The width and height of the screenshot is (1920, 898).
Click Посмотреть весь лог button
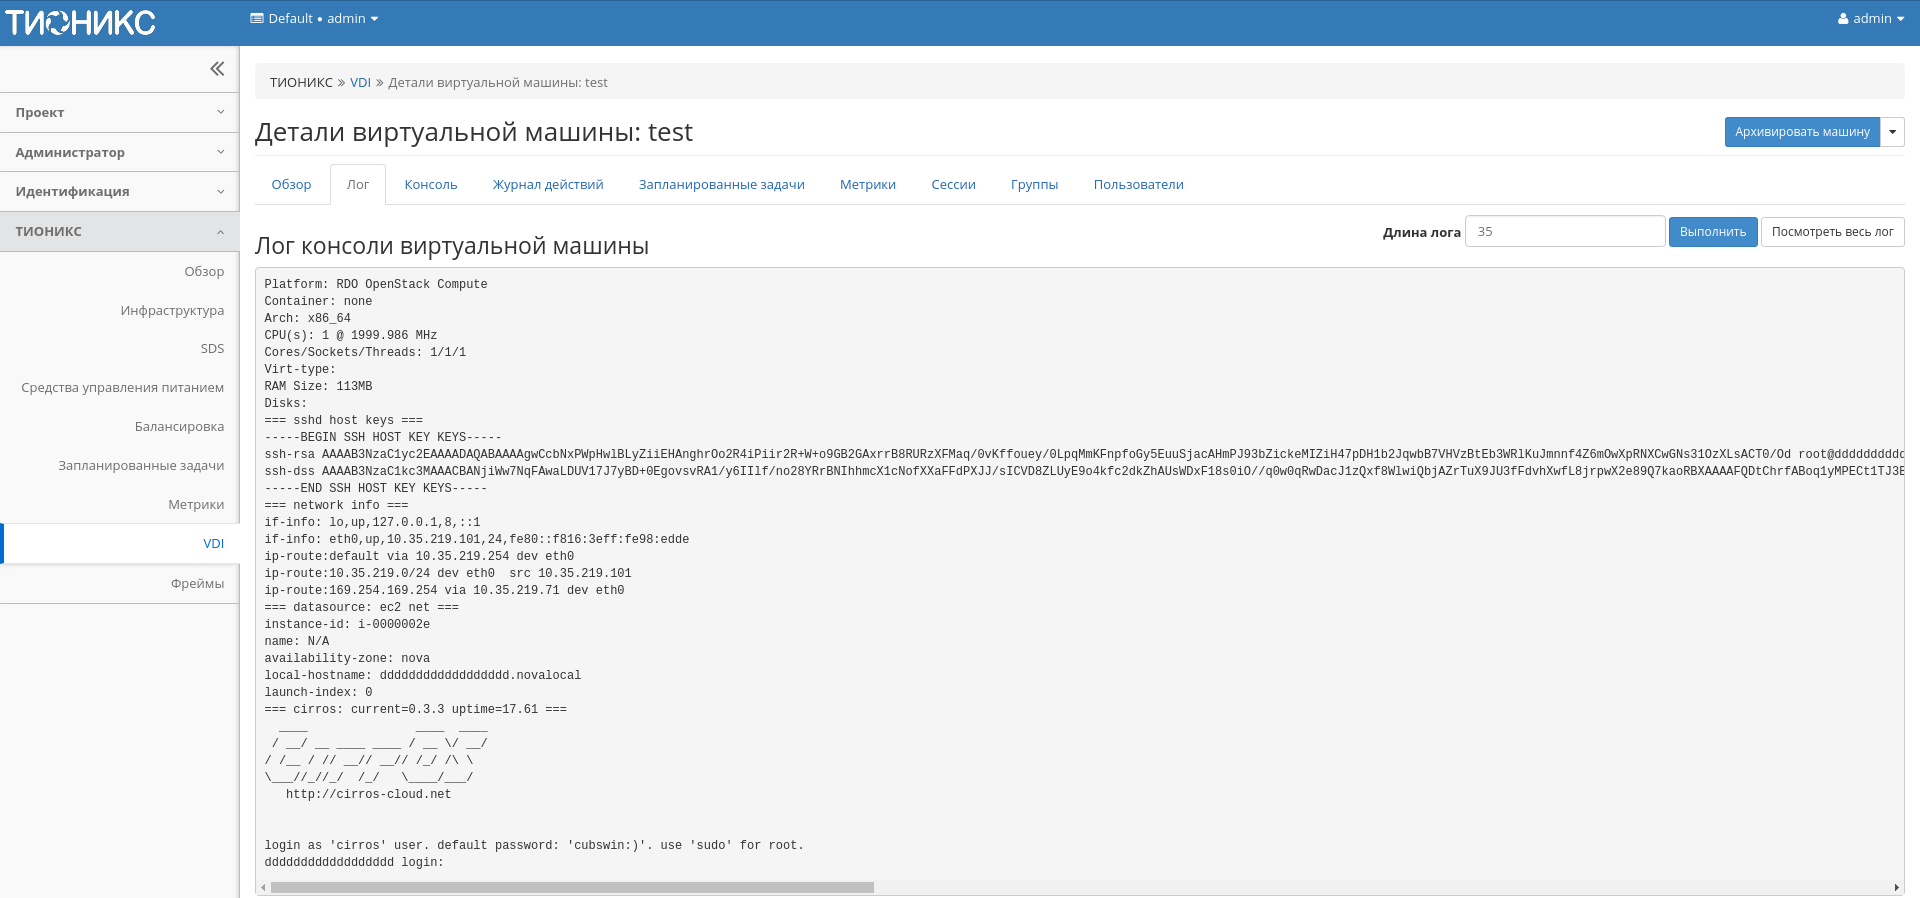[x=1832, y=232]
